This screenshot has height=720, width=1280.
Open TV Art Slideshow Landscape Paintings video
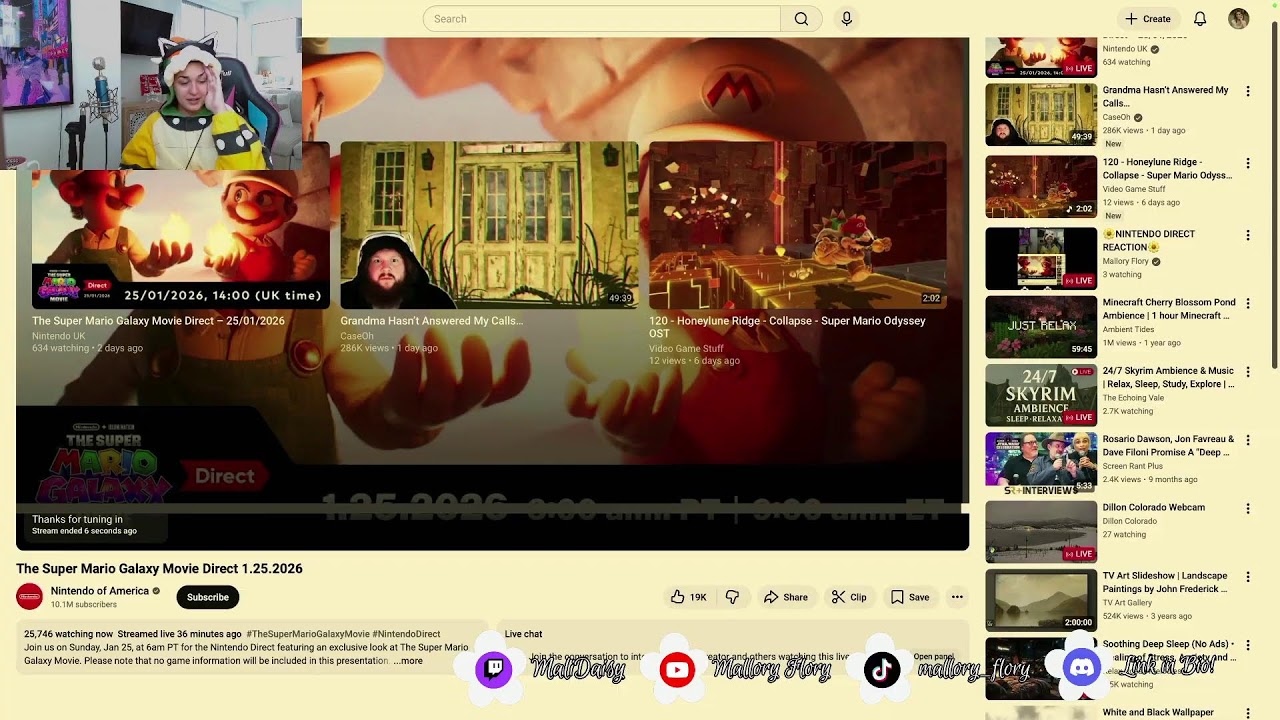point(1166,582)
